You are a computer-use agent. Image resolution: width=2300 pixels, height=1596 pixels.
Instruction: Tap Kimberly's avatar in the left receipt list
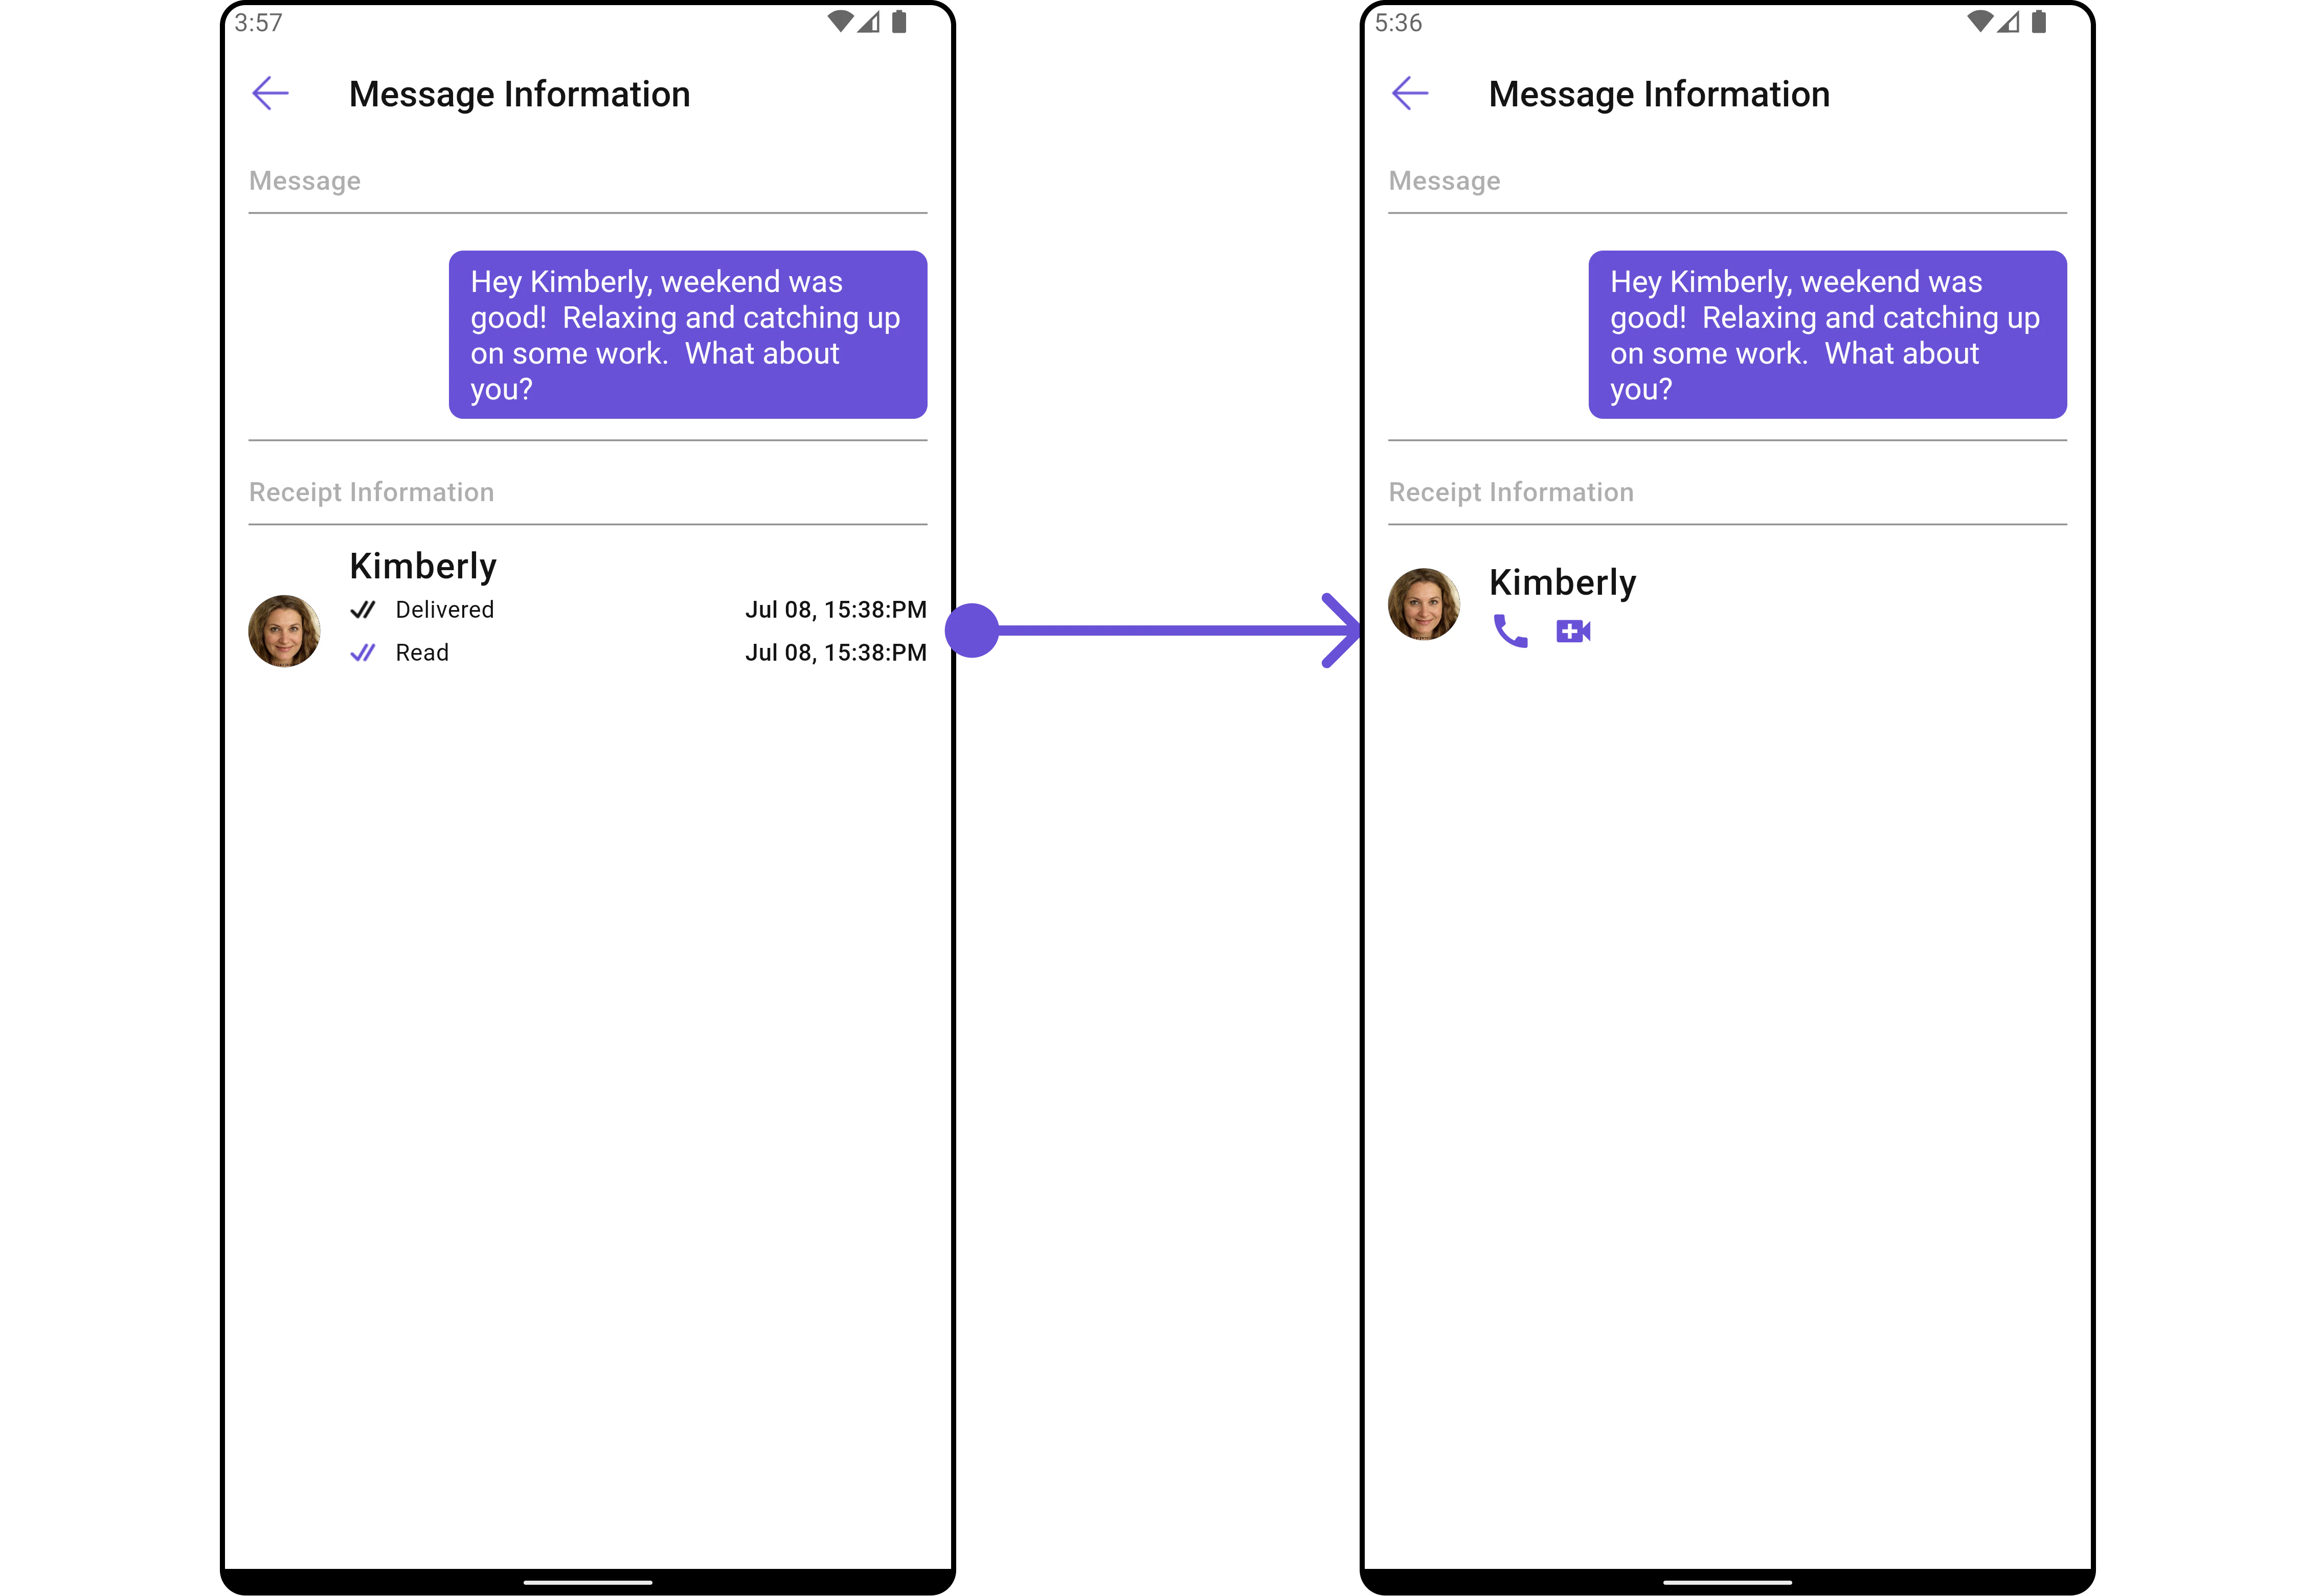[x=284, y=631]
